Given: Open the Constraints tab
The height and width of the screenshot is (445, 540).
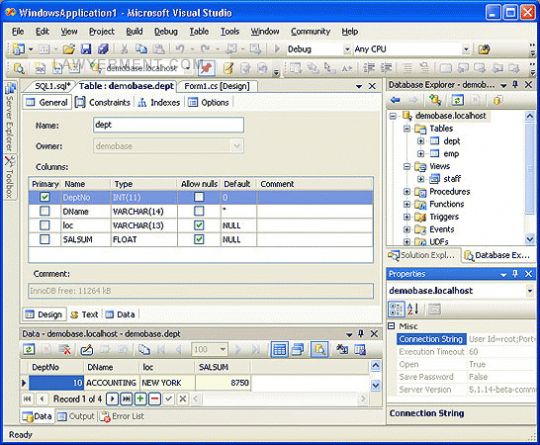Looking at the screenshot, I should (103, 103).
